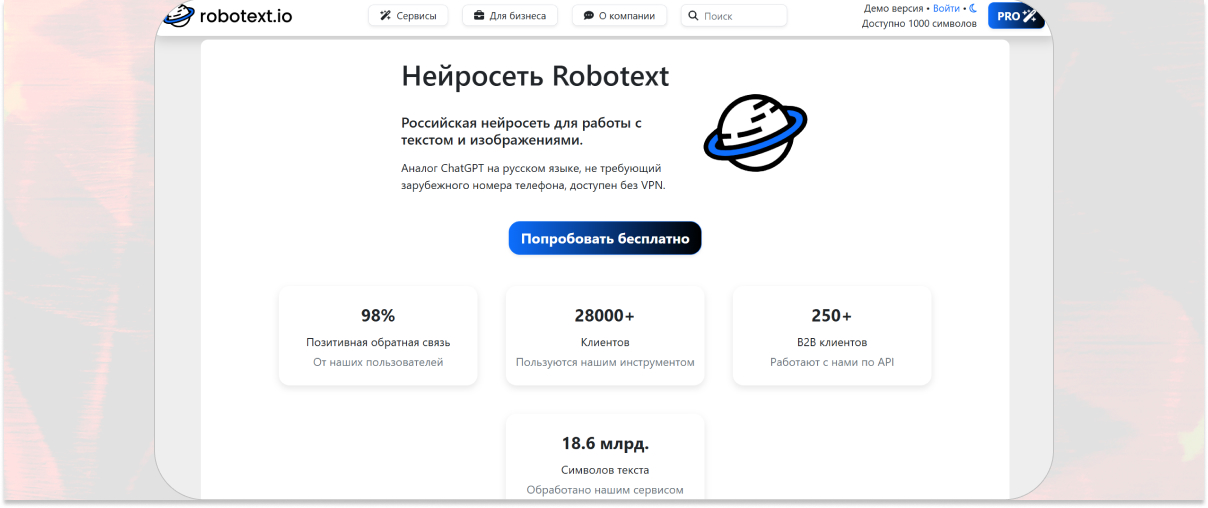This screenshot has width=1208, height=508.
Task: Open the Сервисы menu
Action: point(408,16)
